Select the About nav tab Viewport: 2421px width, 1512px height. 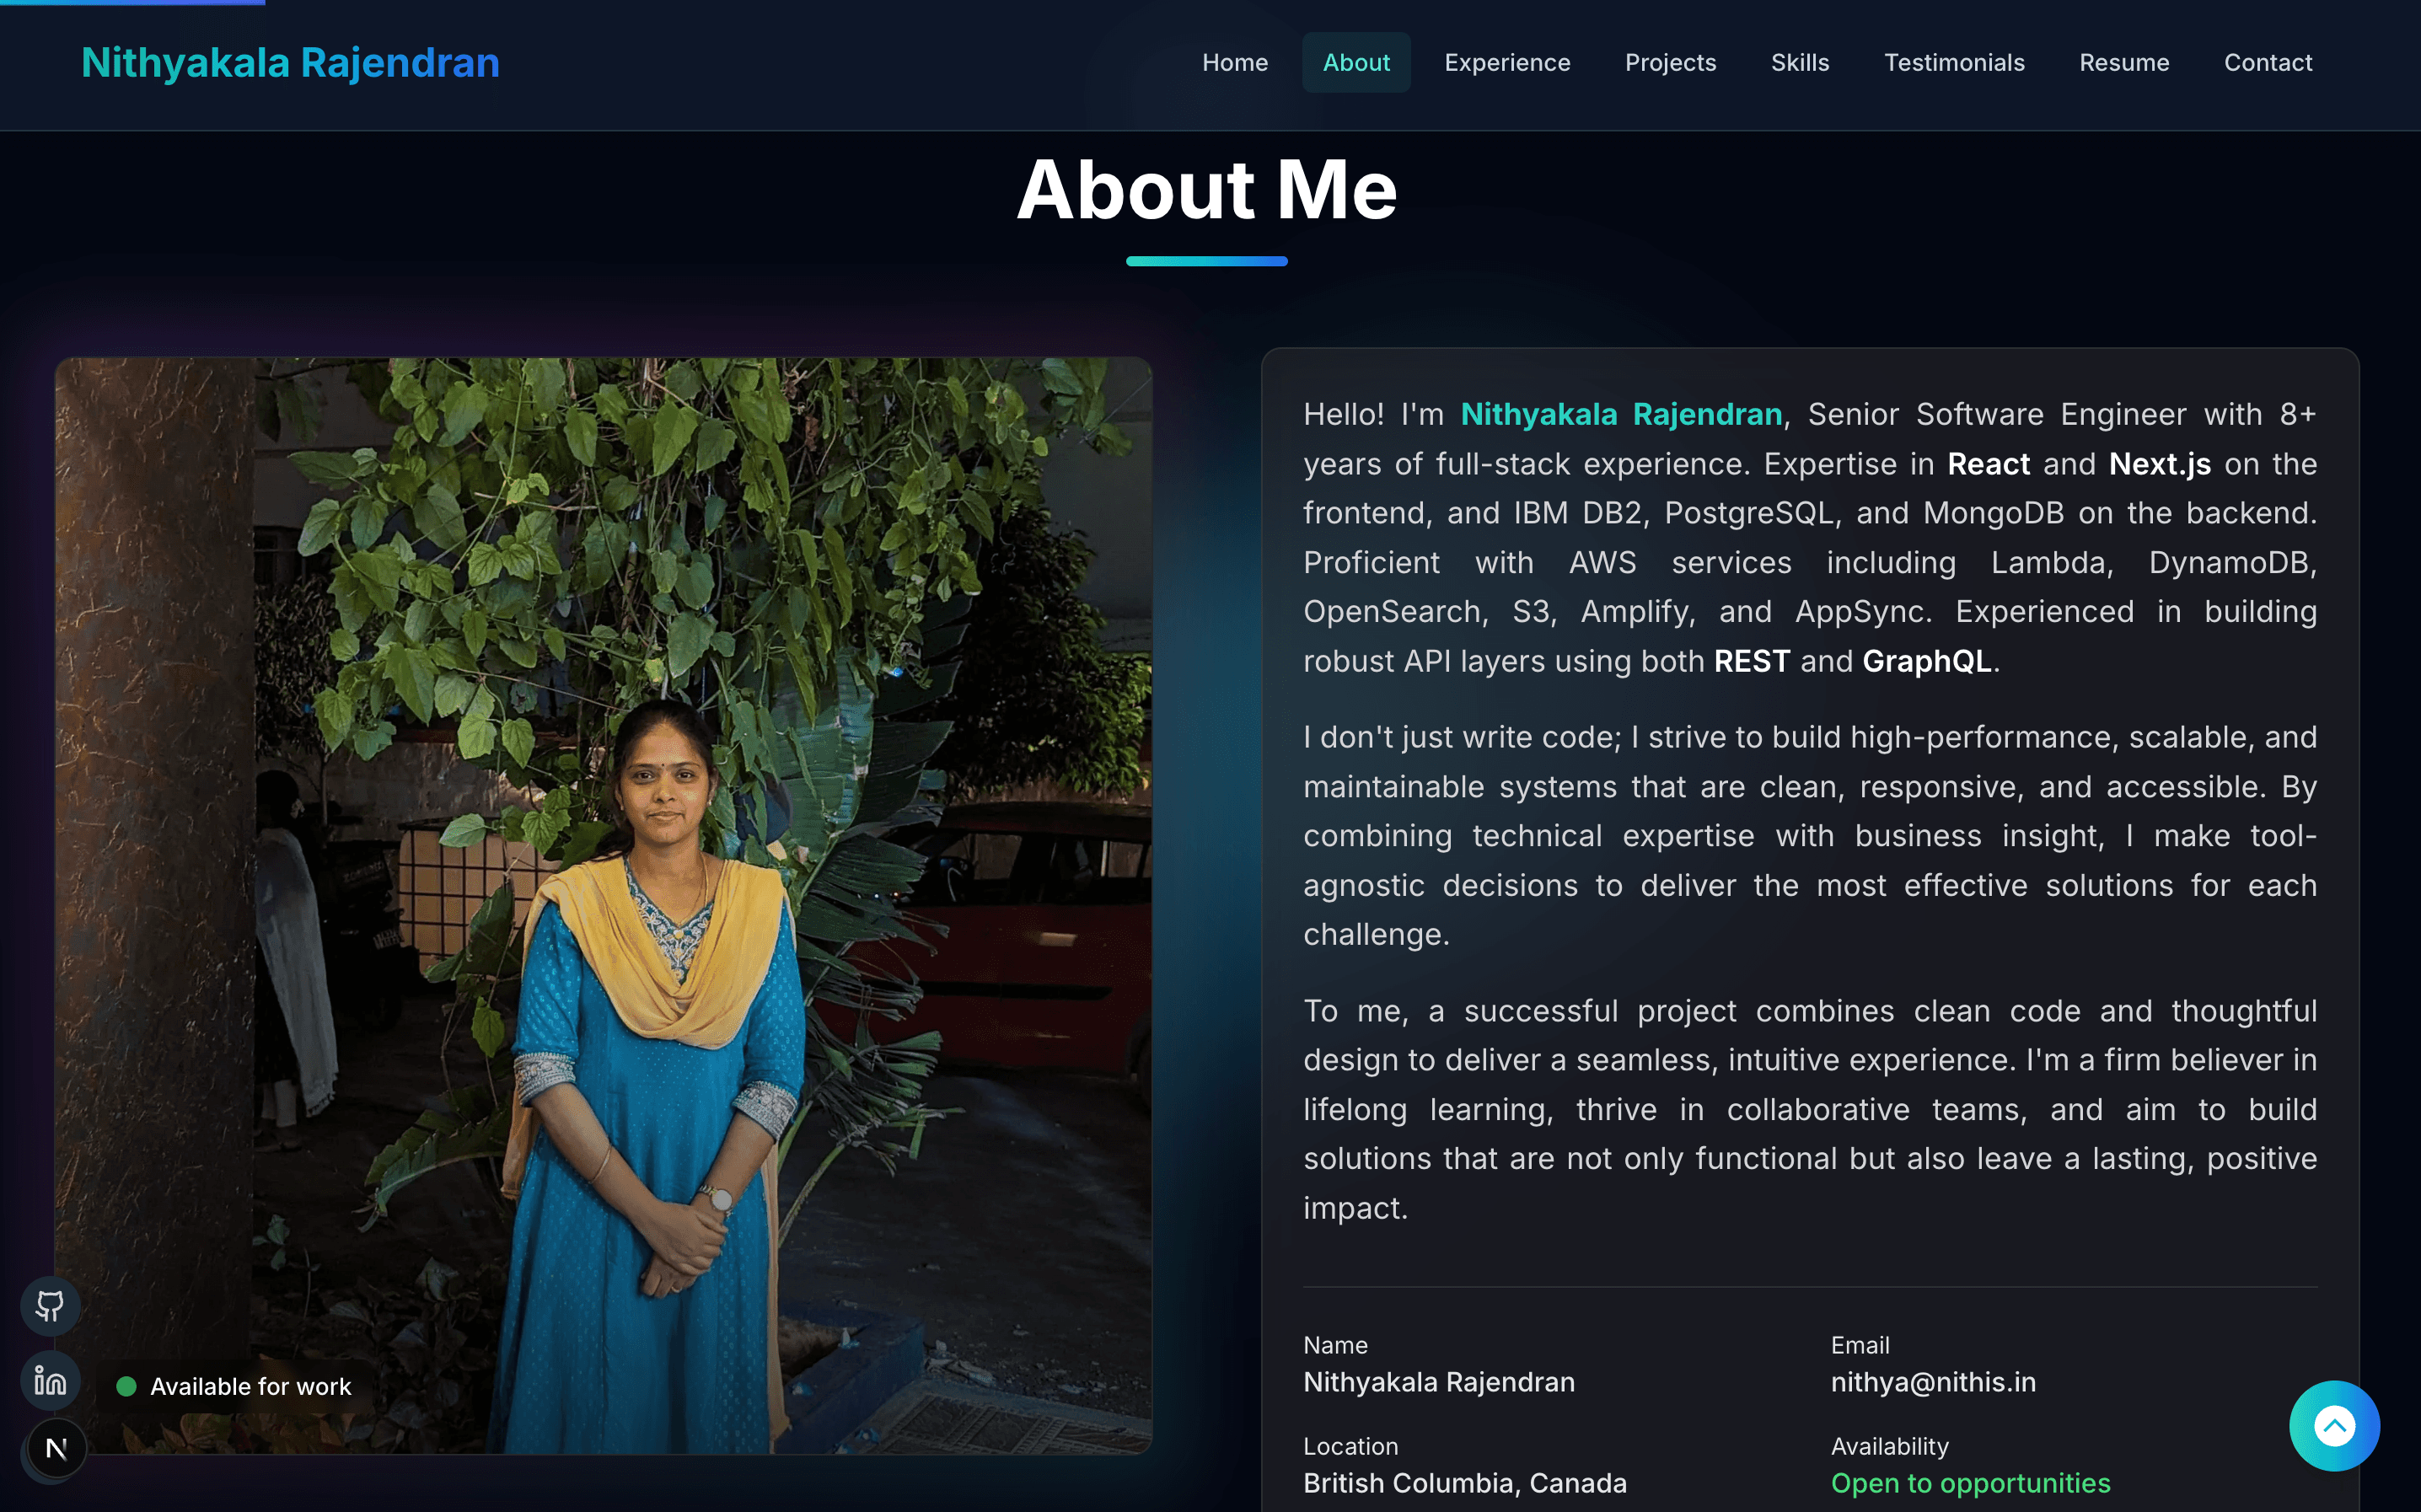pyautogui.click(x=1356, y=62)
